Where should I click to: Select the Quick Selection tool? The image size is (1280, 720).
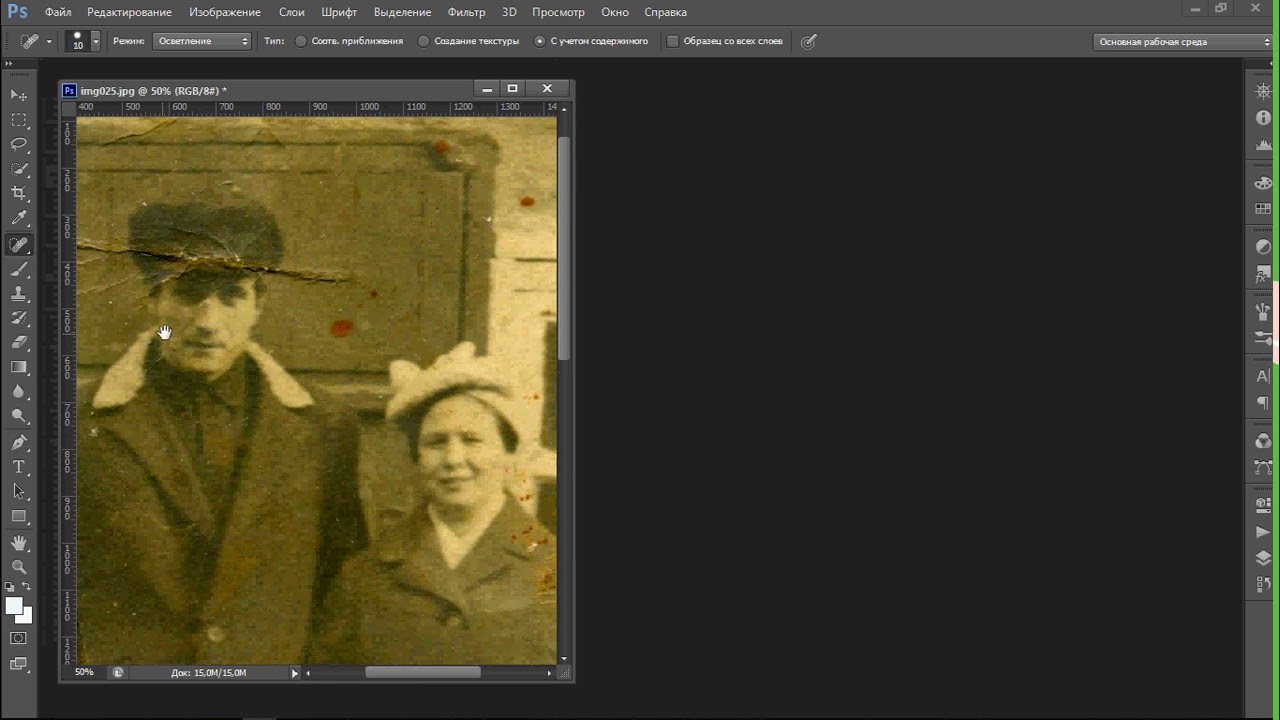(x=19, y=169)
